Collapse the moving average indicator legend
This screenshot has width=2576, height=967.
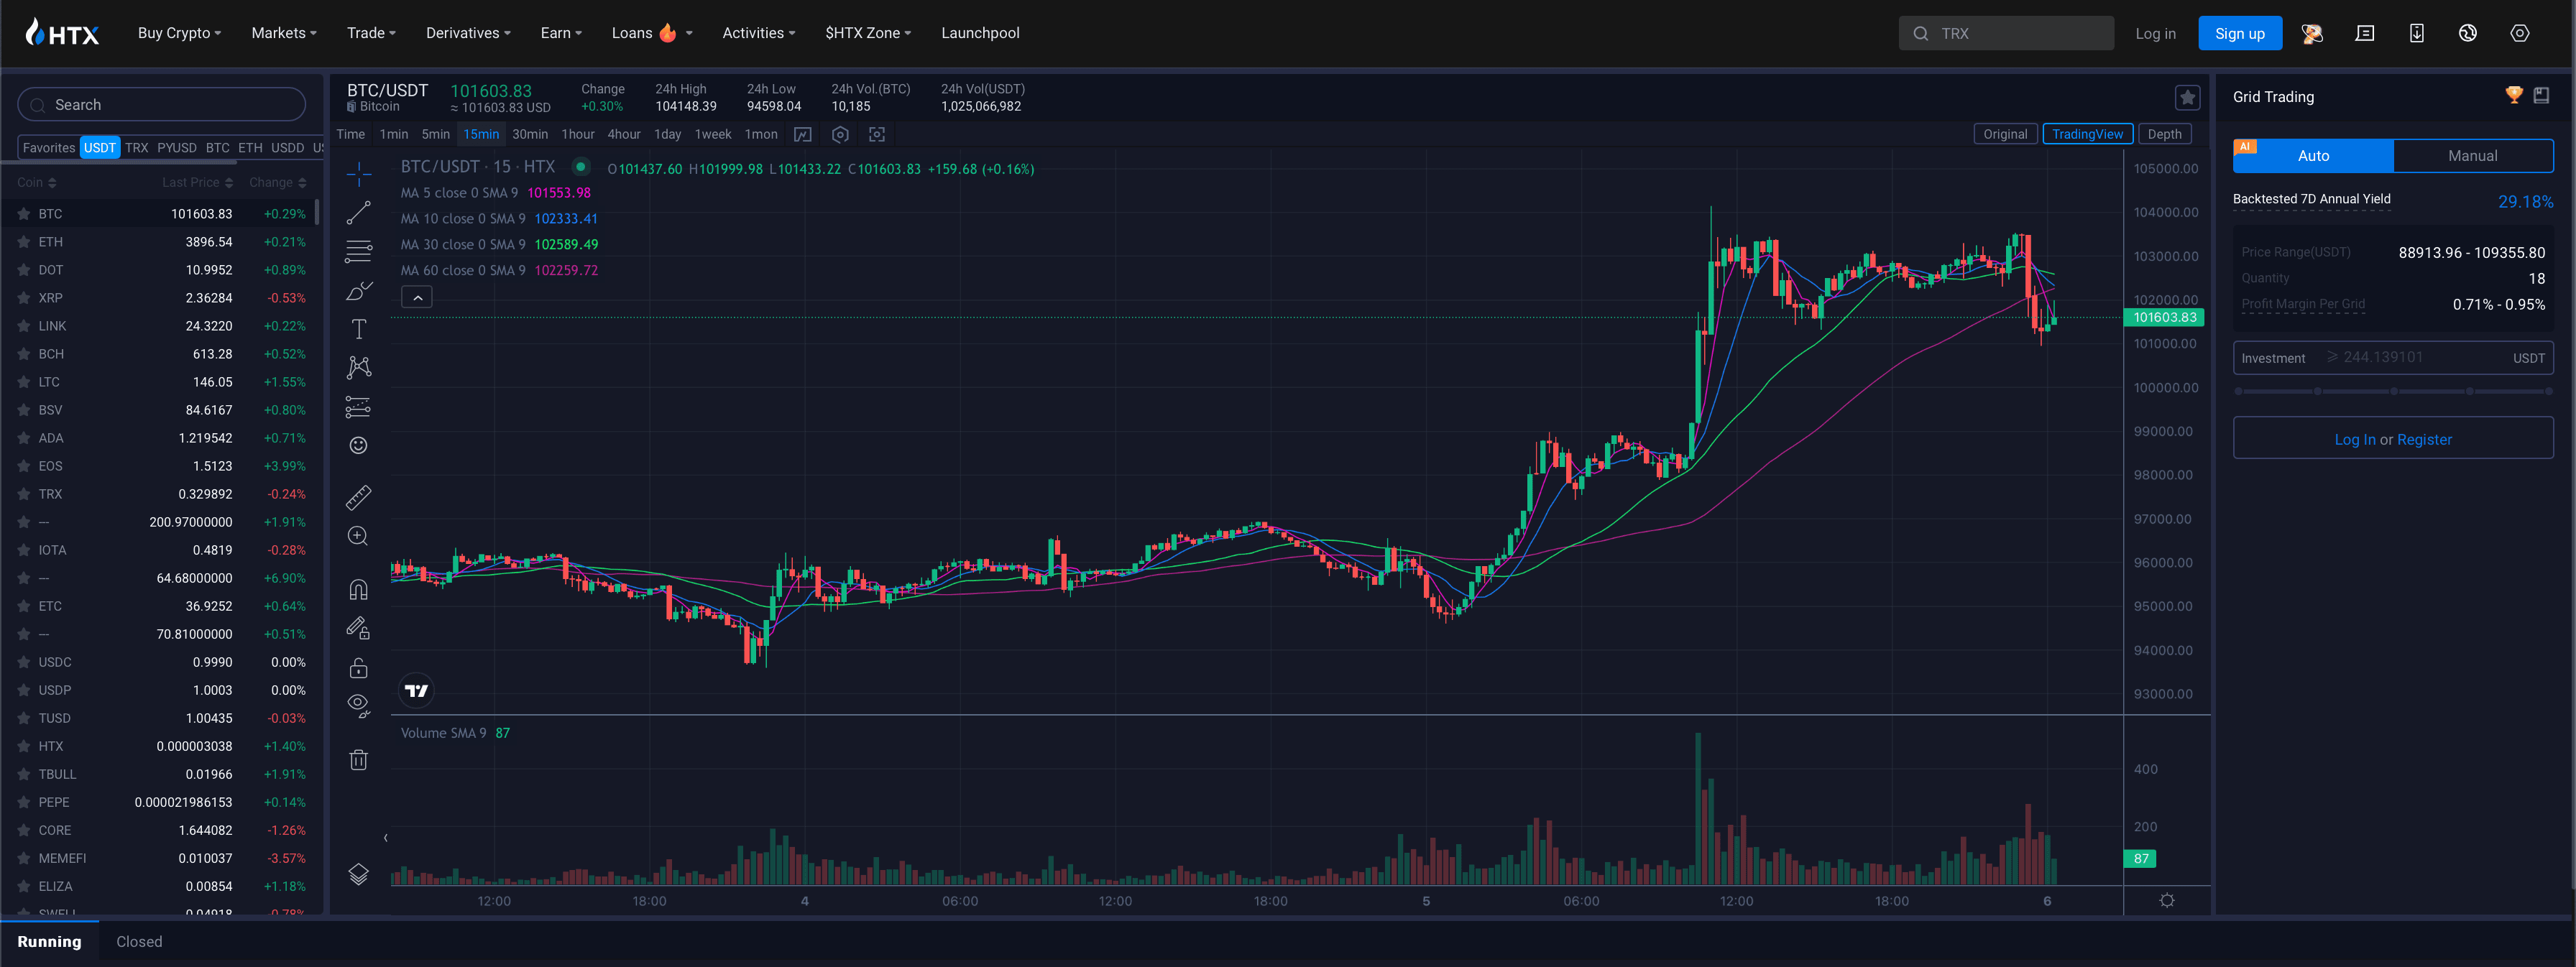pos(417,297)
